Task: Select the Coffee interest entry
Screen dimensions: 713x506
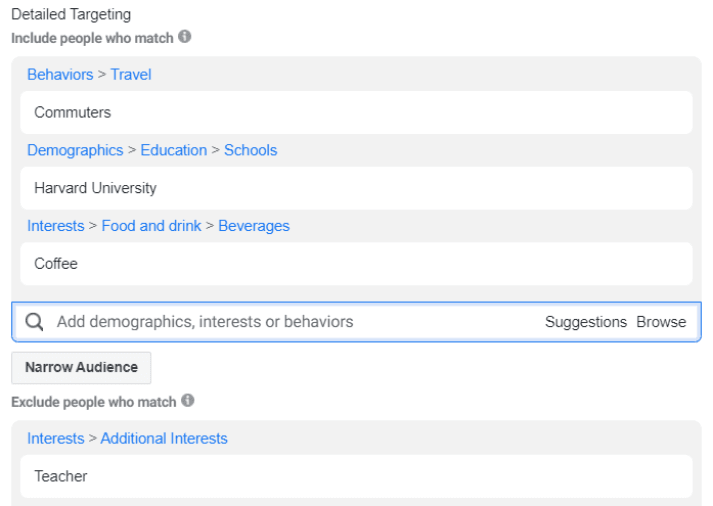Action: [56, 264]
